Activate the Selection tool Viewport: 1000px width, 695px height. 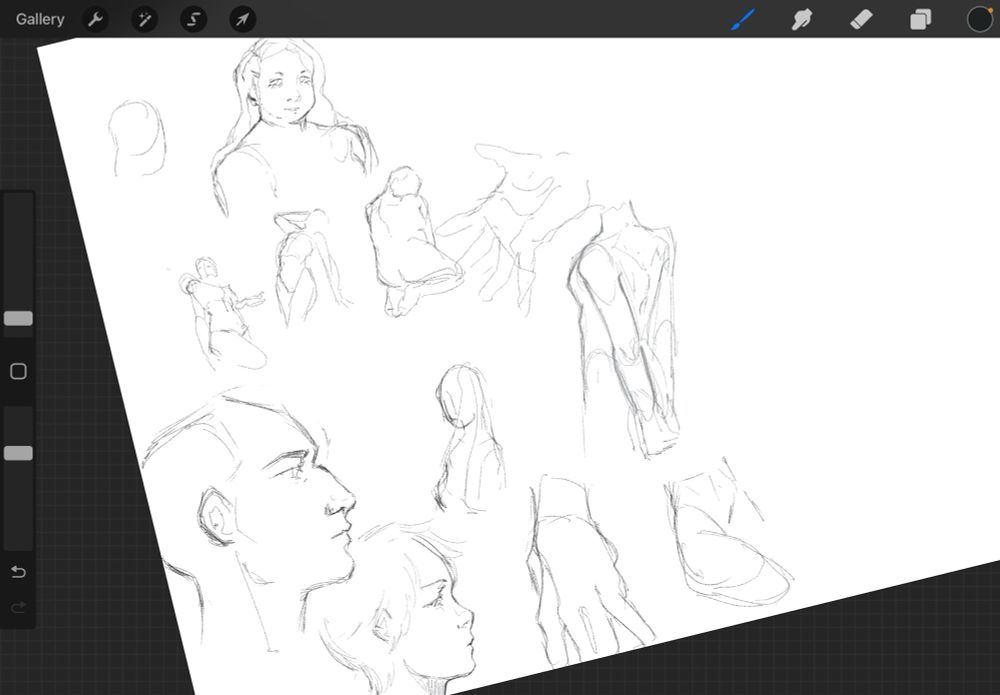193,19
